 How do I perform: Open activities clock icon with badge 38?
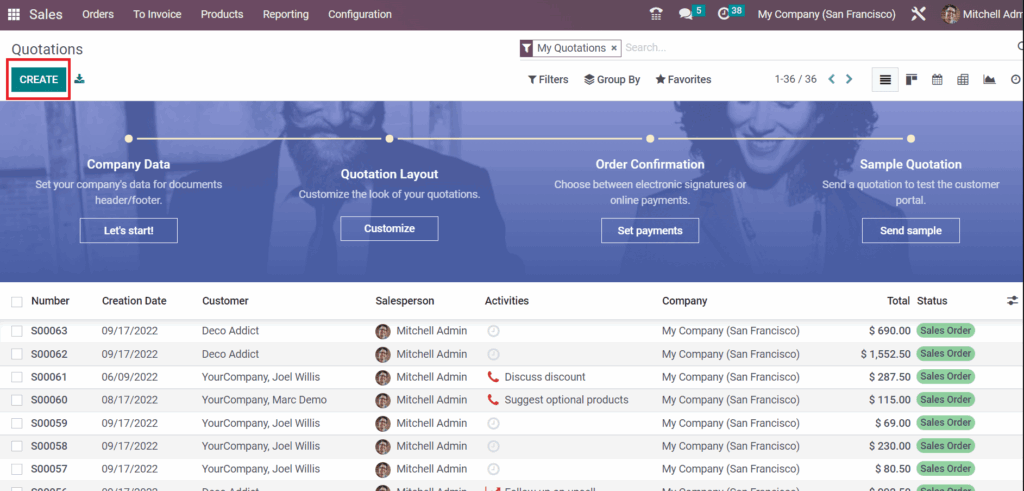tap(723, 14)
